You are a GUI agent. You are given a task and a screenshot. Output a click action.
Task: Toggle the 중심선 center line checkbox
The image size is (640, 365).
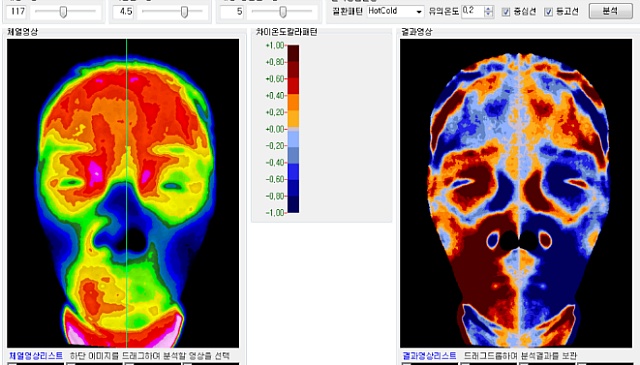point(506,12)
